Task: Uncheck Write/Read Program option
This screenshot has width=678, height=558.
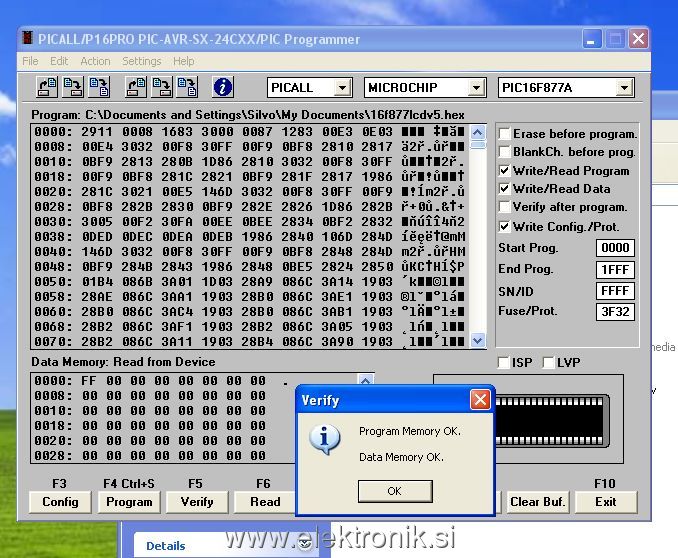Action: coord(504,170)
